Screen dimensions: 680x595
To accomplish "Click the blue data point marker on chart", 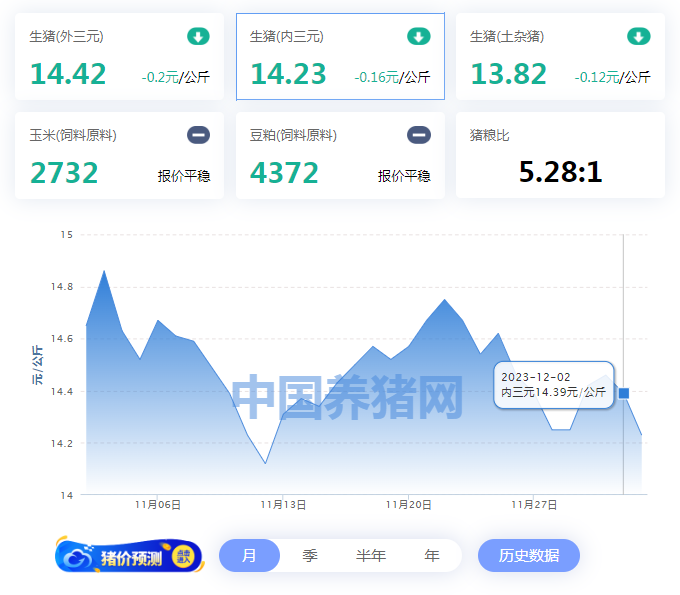I will 624,393.
